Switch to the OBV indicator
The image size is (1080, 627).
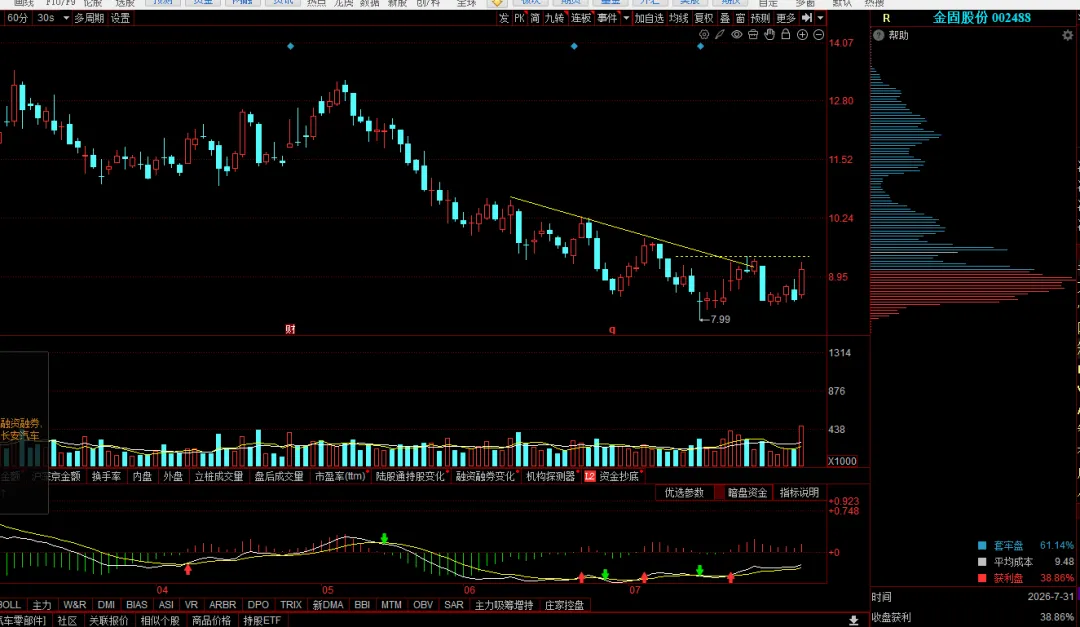coord(423,604)
